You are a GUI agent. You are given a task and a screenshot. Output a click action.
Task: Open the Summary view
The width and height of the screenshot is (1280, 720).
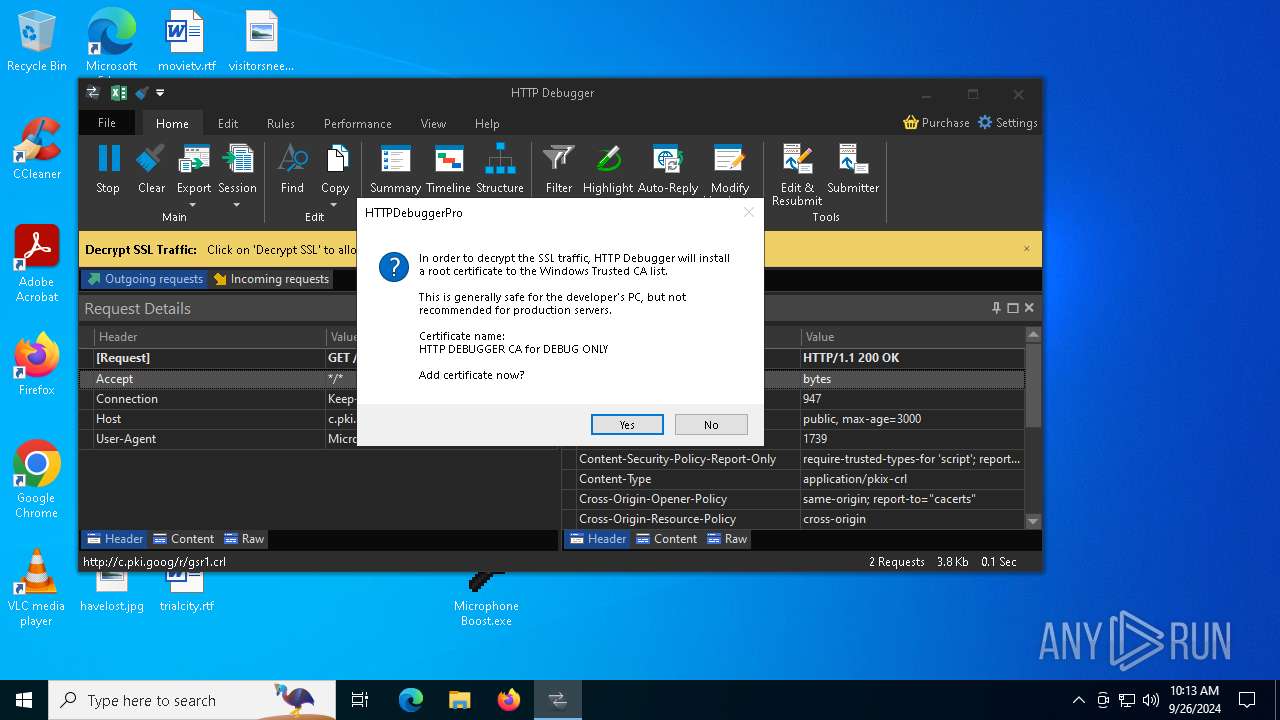(x=395, y=169)
